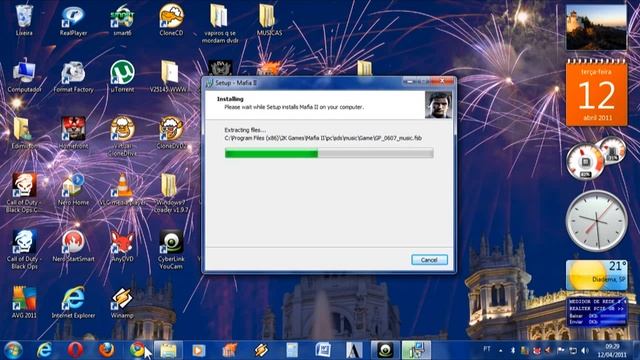Screen dimensions: 640x360
Task: Cancel the Mafia II installation
Action: (x=429, y=260)
